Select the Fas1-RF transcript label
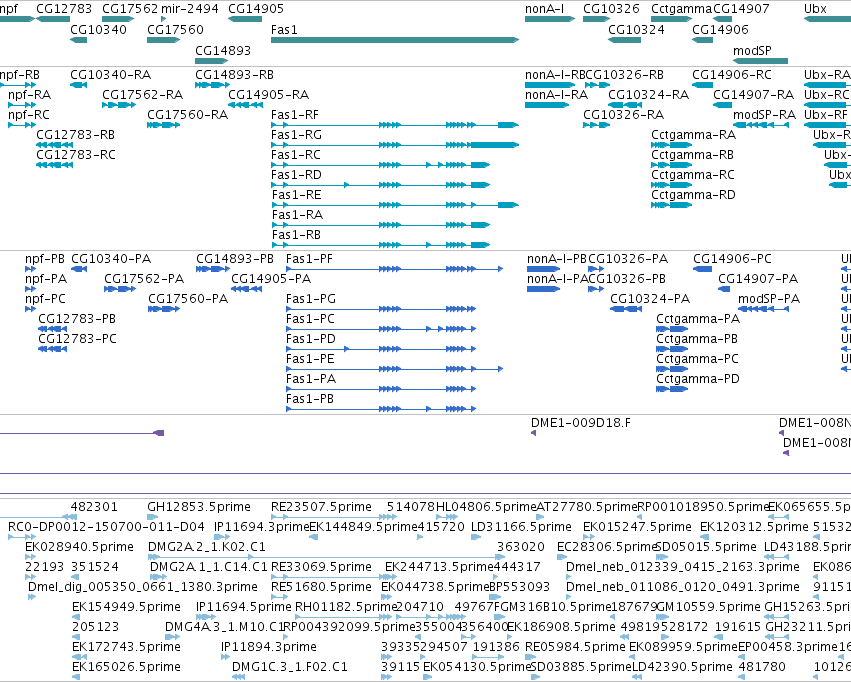The image size is (851, 682). 295,114
